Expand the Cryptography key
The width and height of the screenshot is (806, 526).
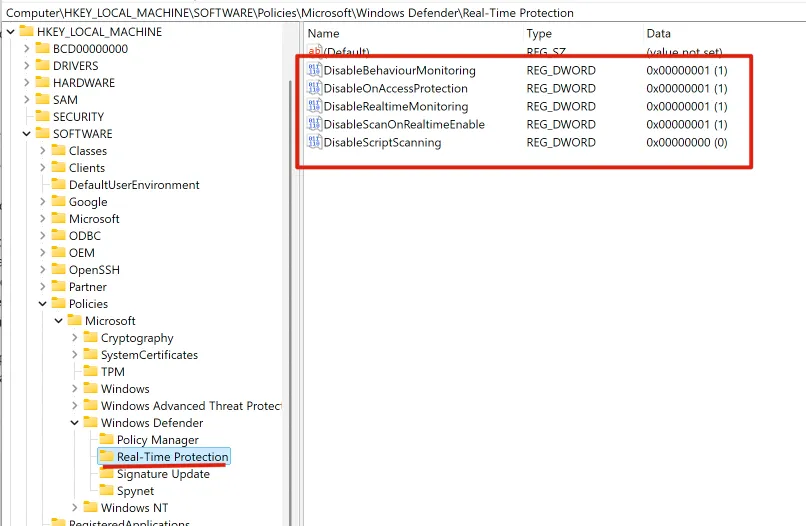[75, 338]
